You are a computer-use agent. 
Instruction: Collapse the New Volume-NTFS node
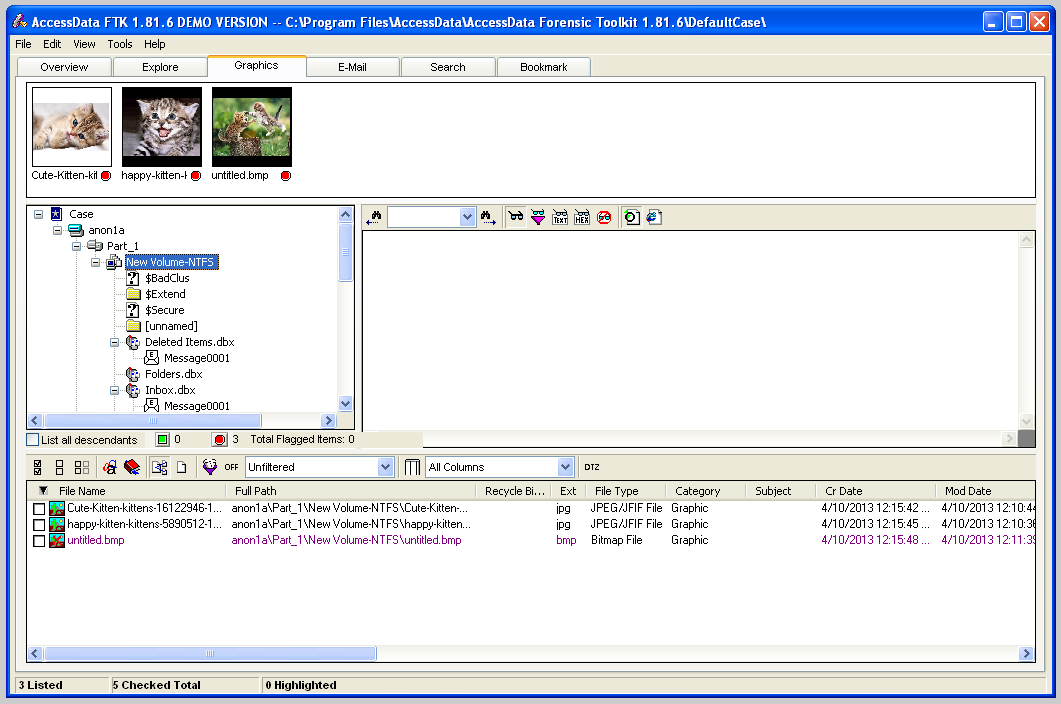click(x=95, y=262)
